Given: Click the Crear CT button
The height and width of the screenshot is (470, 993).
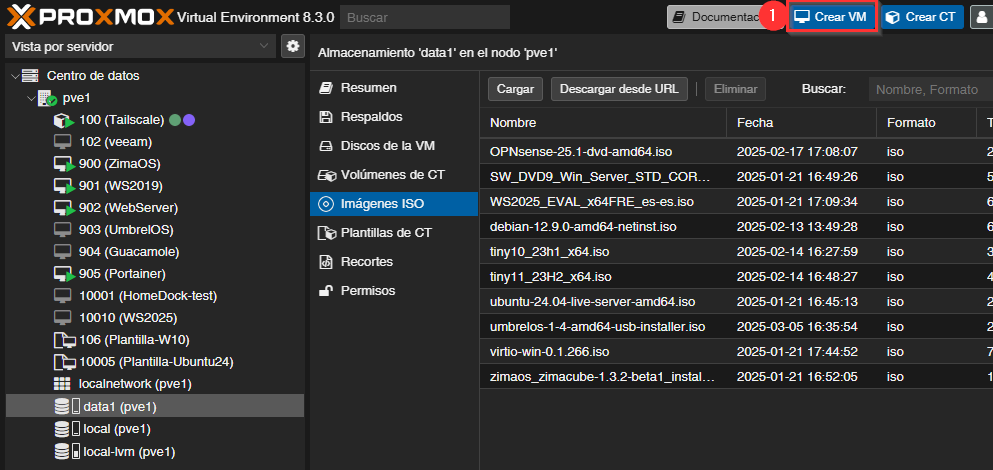Looking at the screenshot, I should (922, 17).
